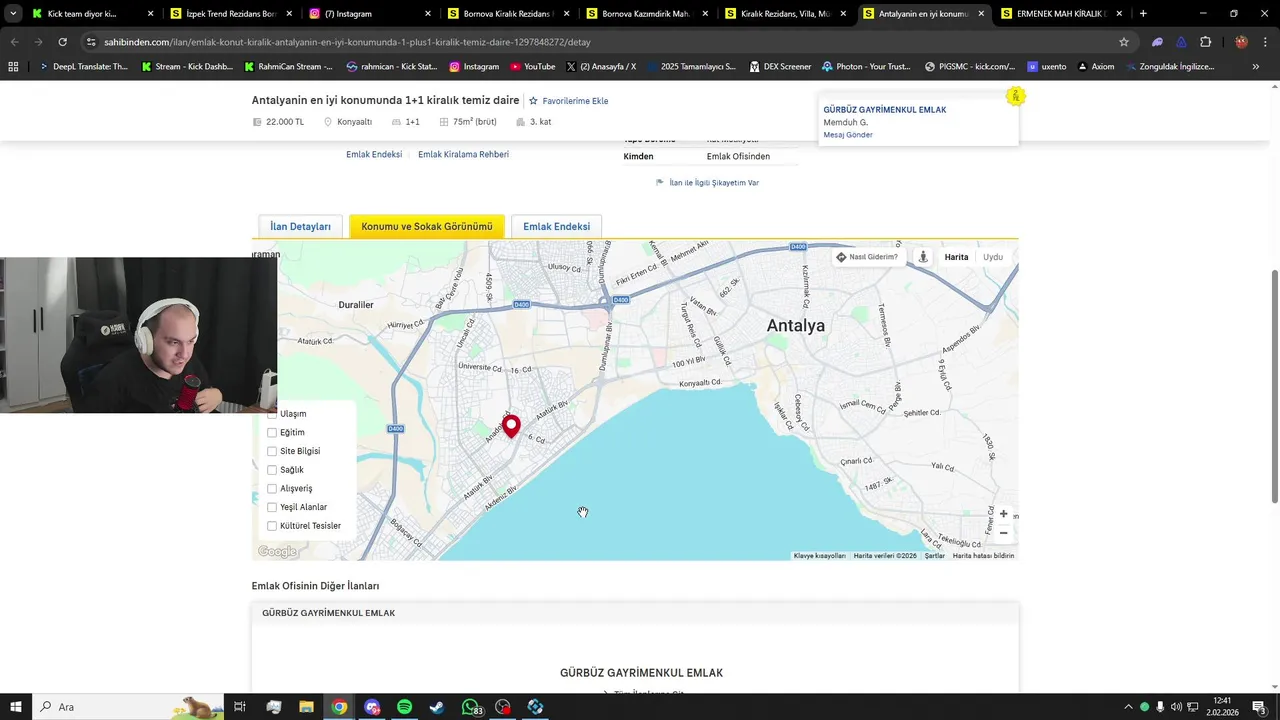Go back with the browser back arrow
Image resolution: width=1280 pixels, height=720 pixels.
tap(15, 42)
